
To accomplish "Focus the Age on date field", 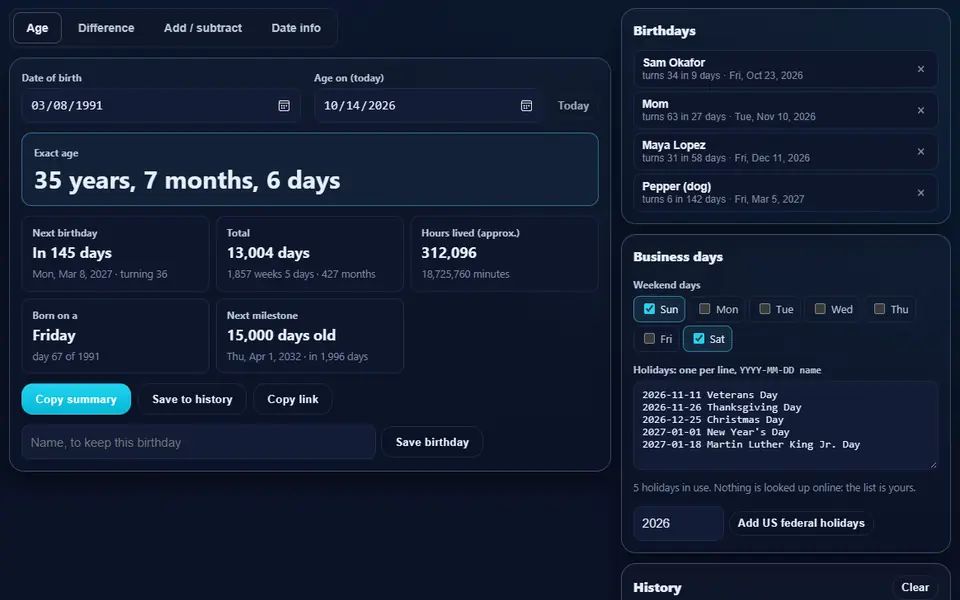I will click(x=427, y=105).
